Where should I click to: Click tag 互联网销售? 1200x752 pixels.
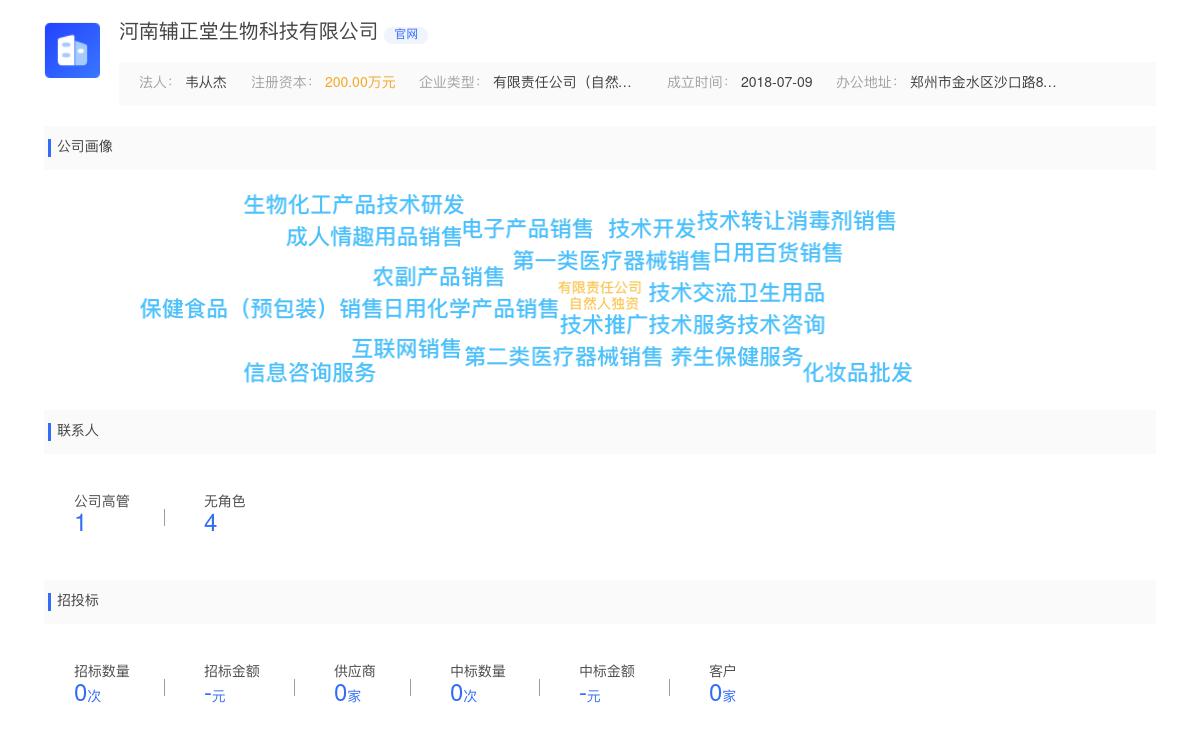click(x=407, y=349)
